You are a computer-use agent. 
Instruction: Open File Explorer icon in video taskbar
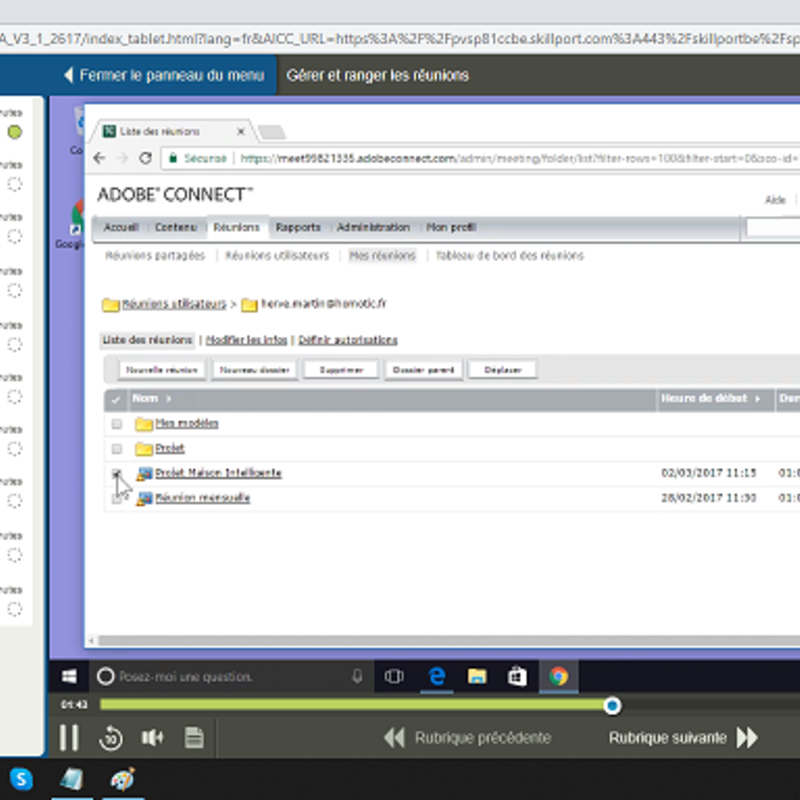coord(477,677)
